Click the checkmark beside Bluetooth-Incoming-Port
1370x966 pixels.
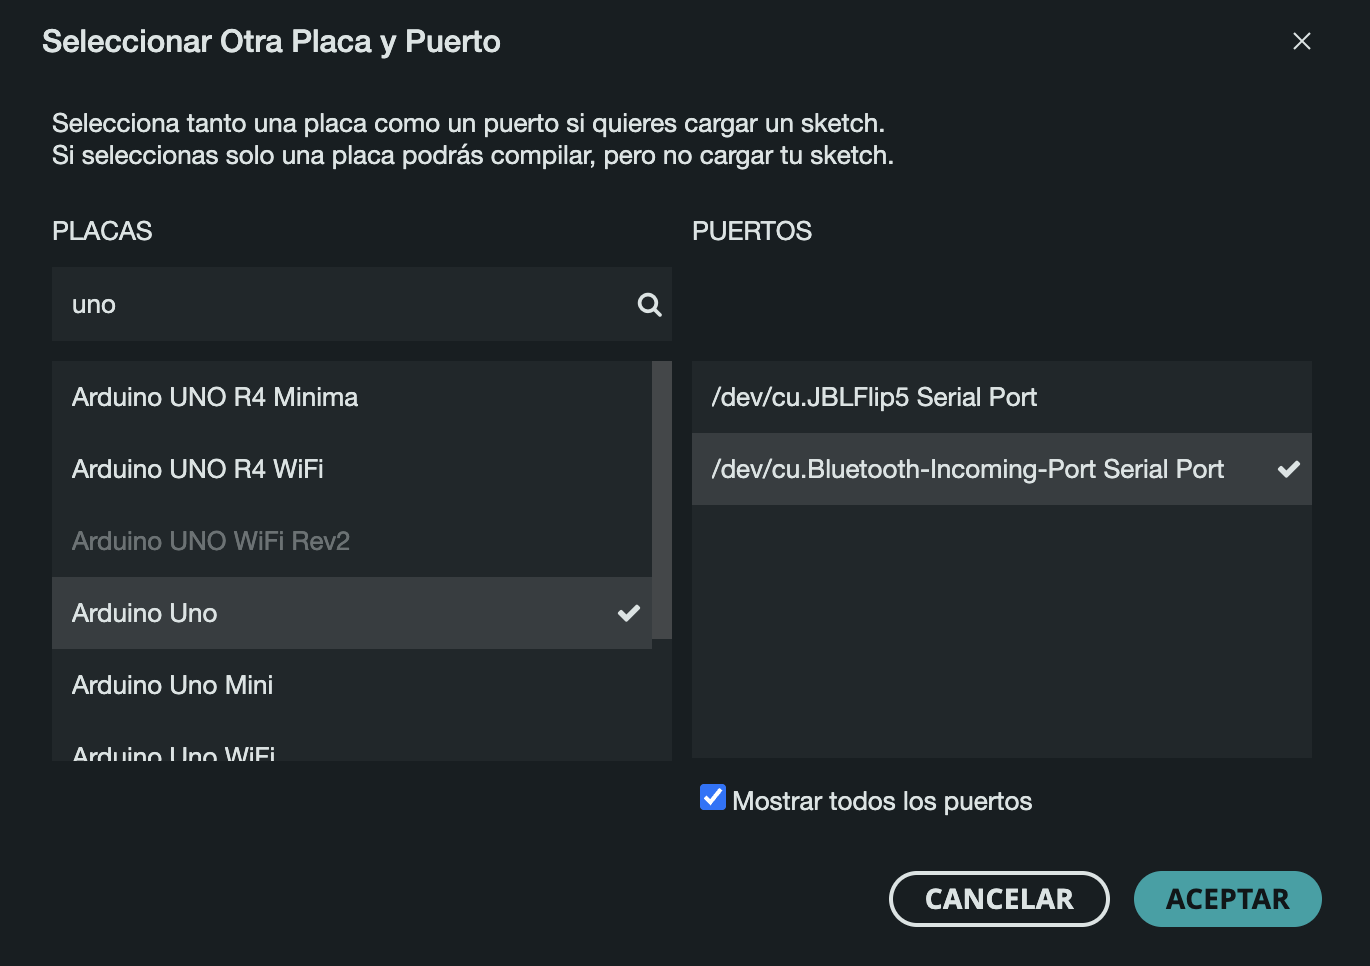(1288, 469)
